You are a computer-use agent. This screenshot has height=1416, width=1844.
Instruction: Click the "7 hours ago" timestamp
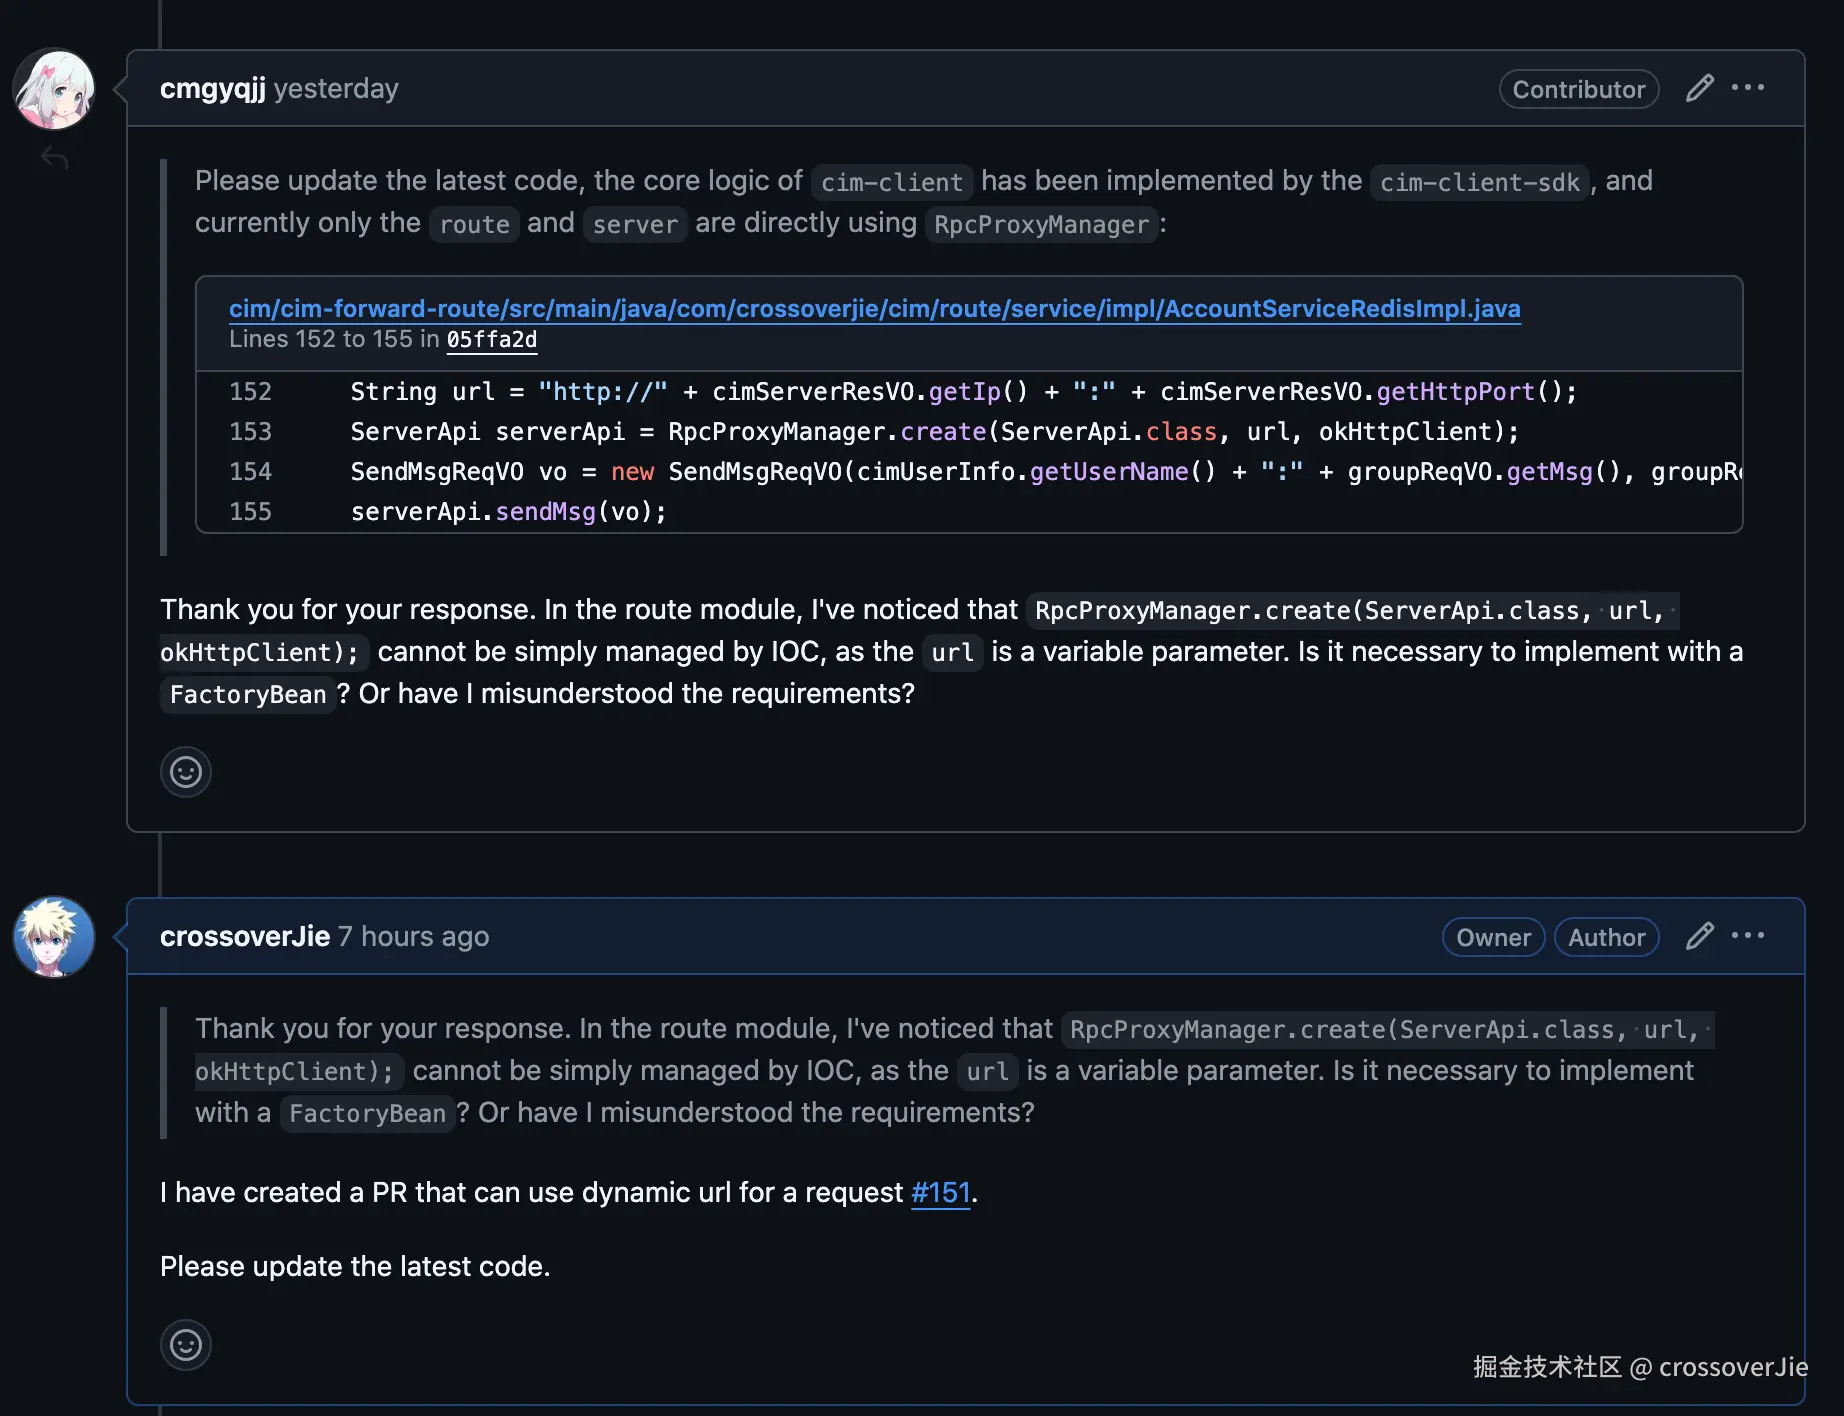(413, 937)
